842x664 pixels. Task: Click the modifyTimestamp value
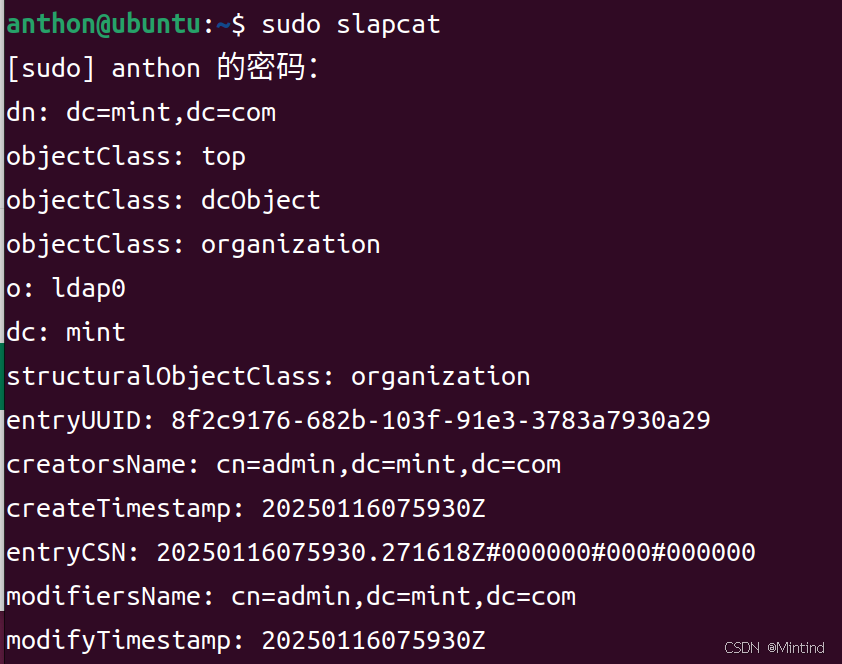(x=373, y=641)
